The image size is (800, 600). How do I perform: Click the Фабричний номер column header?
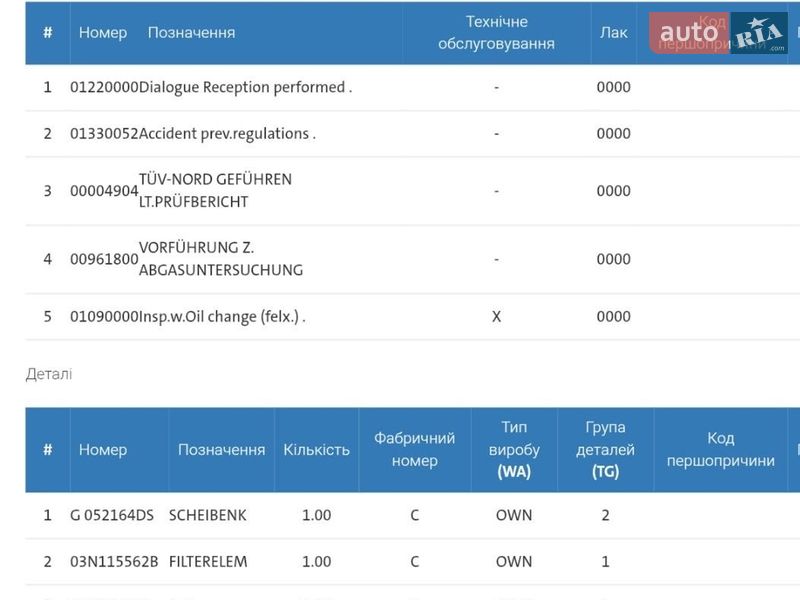coord(414,449)
